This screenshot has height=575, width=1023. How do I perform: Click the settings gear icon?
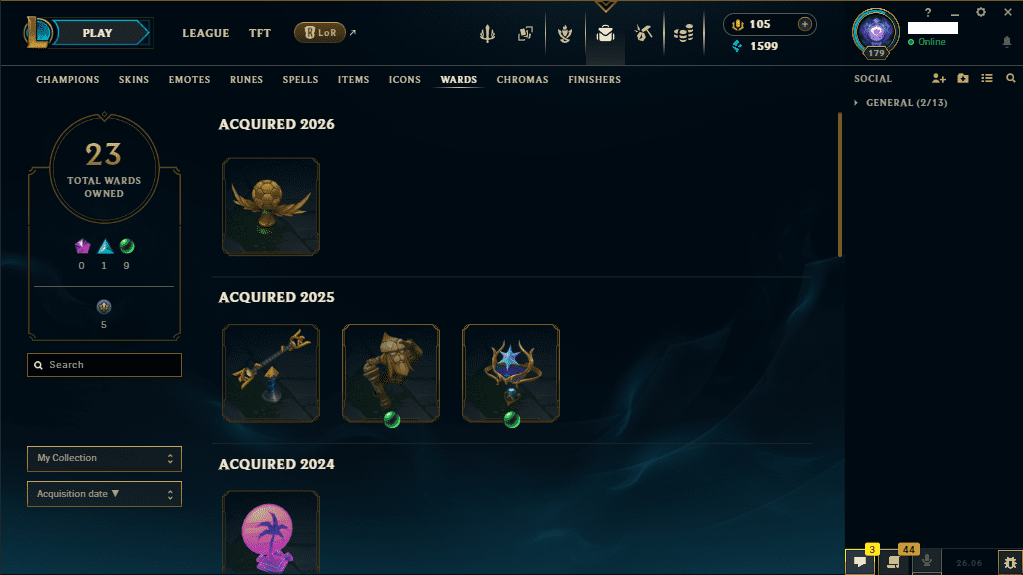(981, 12)
